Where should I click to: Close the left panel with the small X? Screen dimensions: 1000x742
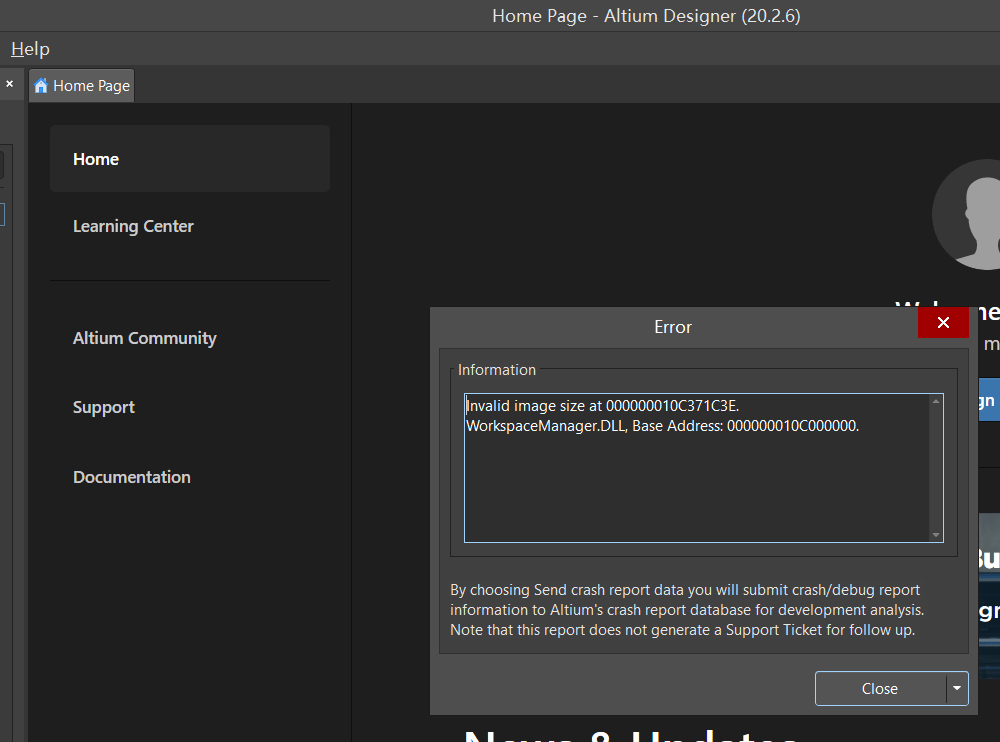pos(10,84)
